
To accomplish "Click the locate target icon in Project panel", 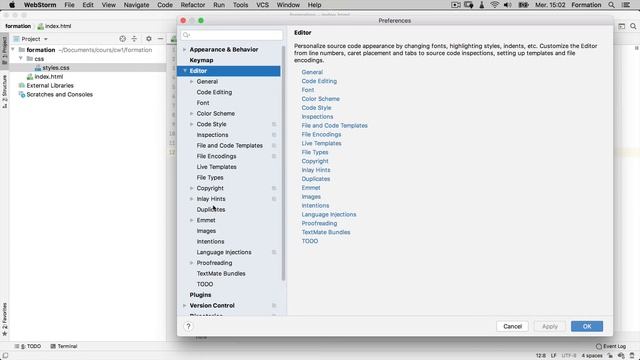I will [x=122, y=39].
